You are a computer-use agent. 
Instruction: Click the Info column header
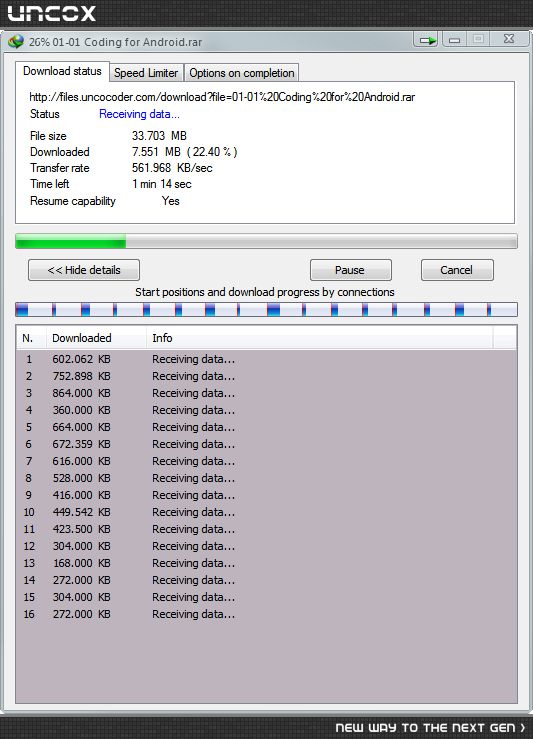320,338
